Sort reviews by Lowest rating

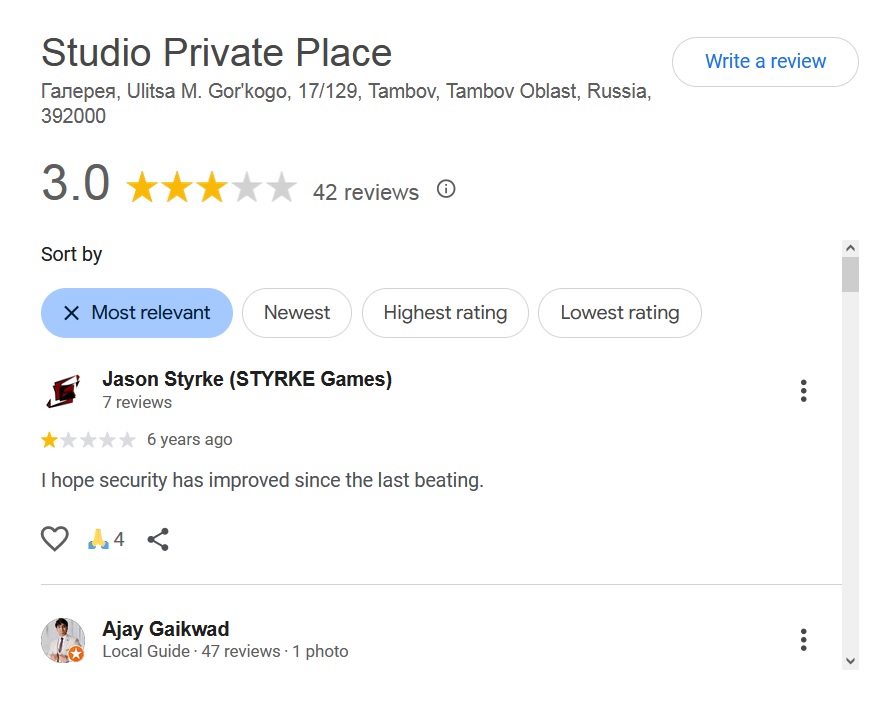(620, 313)
